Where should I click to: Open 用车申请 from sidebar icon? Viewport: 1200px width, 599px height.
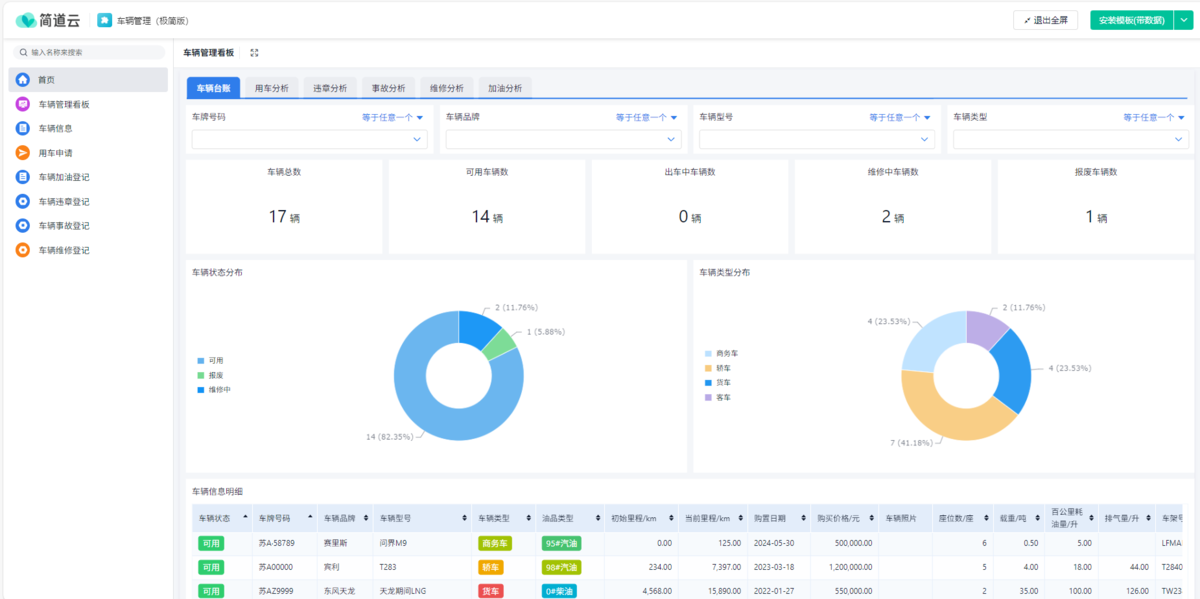22,153
